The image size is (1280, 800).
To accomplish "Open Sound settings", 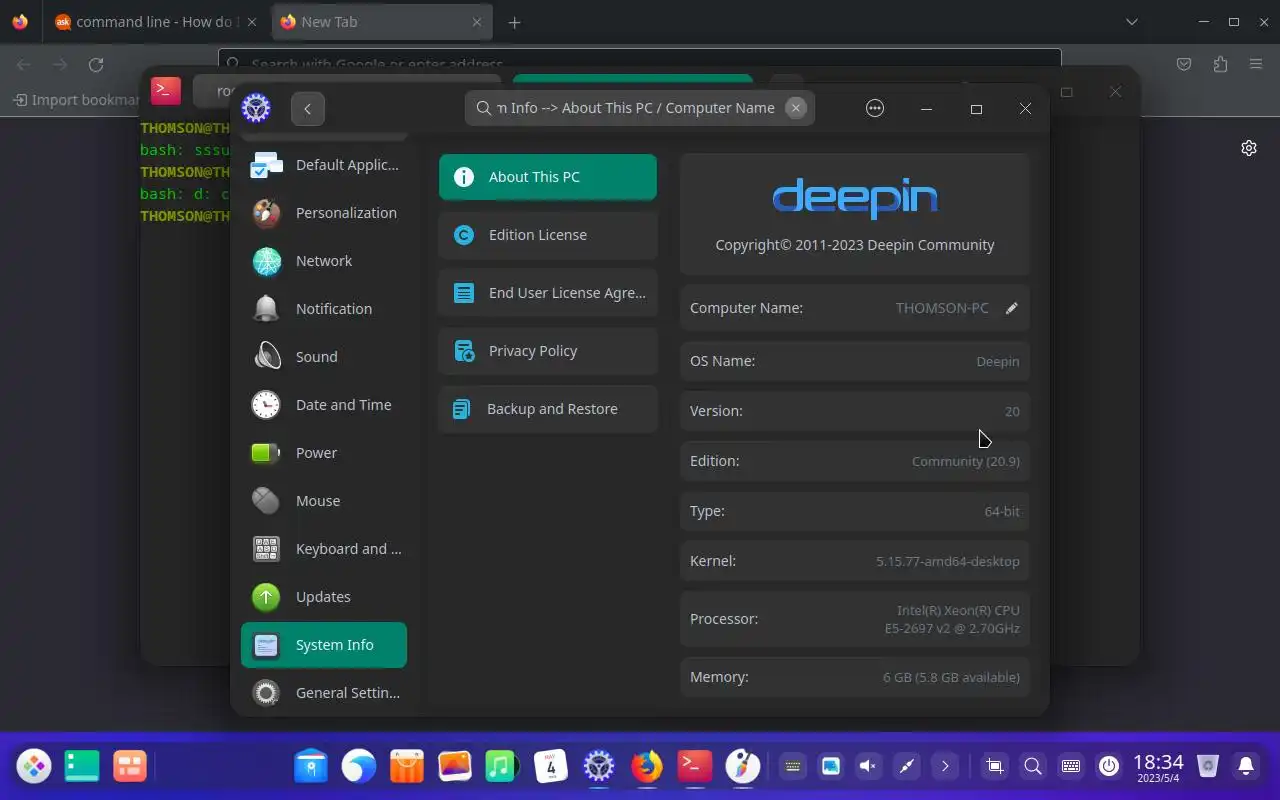I will (x=324, y=357).
